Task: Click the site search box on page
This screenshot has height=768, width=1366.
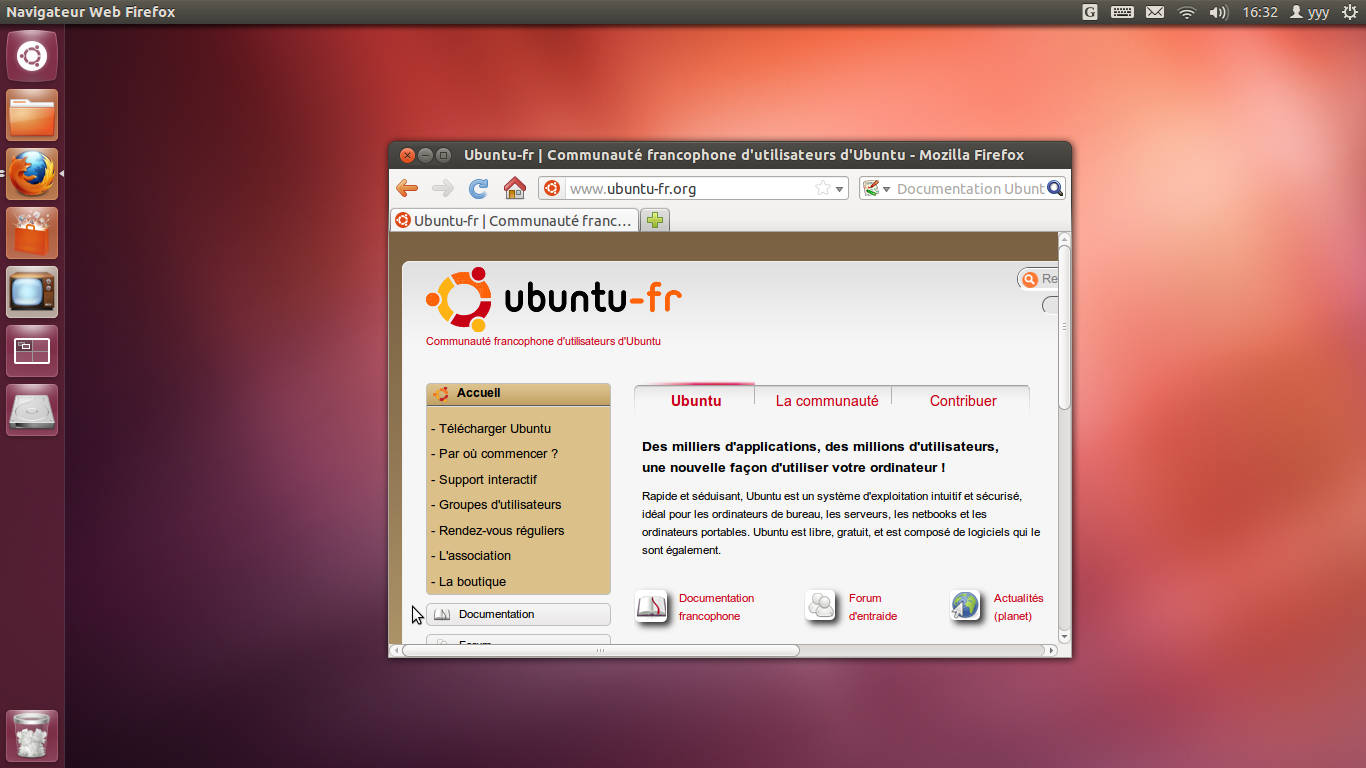Action: (x=1038, y=279)
